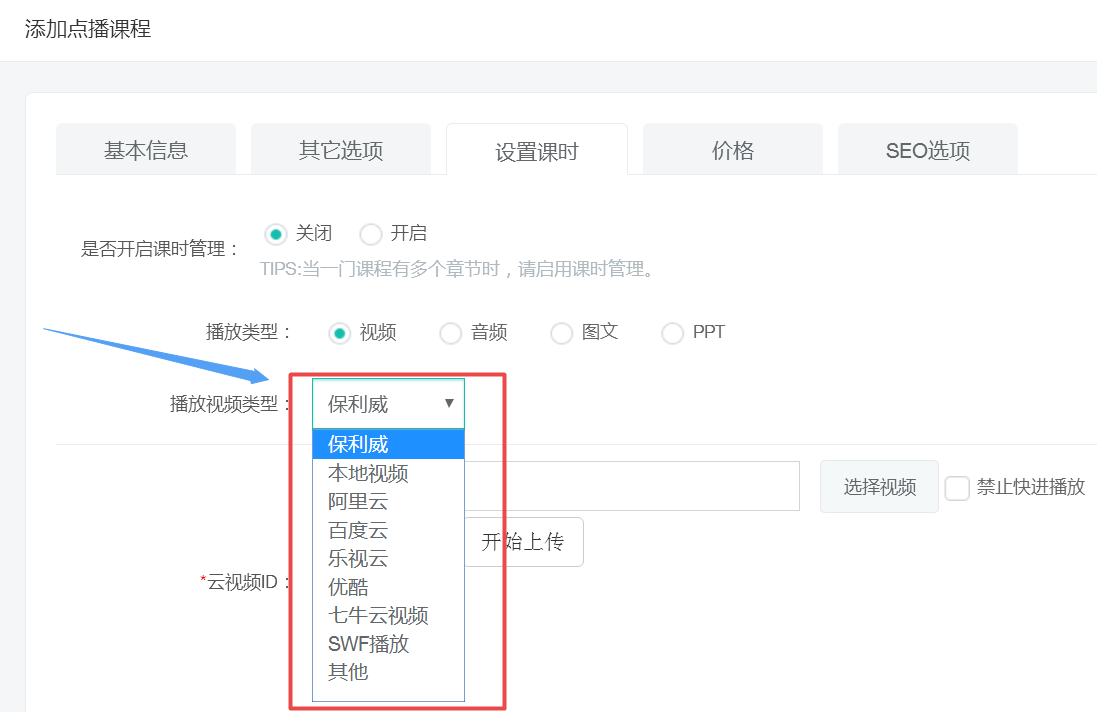Enable 开启 radio for lesson management
Image resolution: width=1097 pixels, height=712 pixels.
click(x=371, y=234)
